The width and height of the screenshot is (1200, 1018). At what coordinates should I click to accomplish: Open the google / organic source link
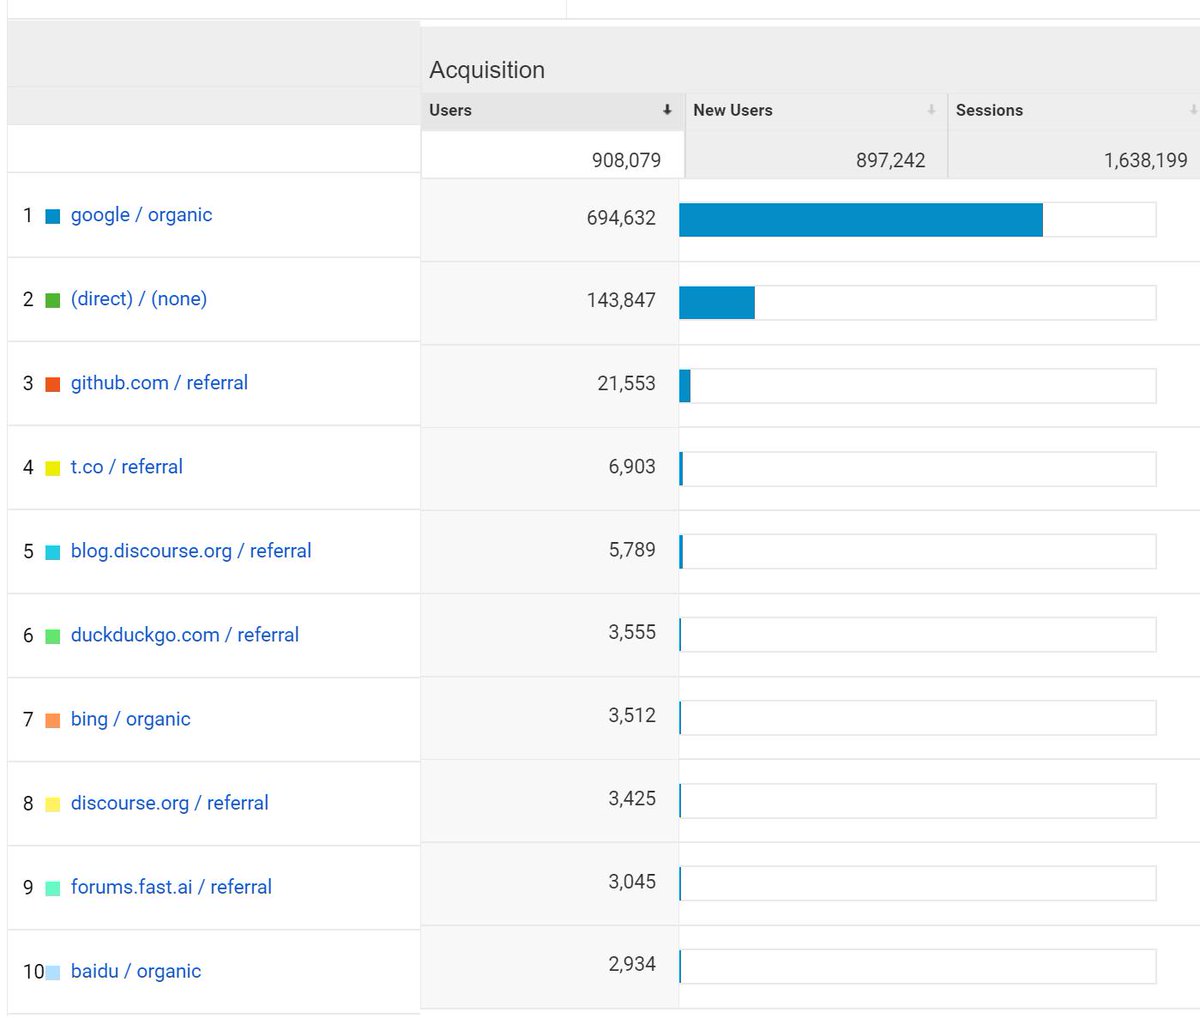(141, 215)
